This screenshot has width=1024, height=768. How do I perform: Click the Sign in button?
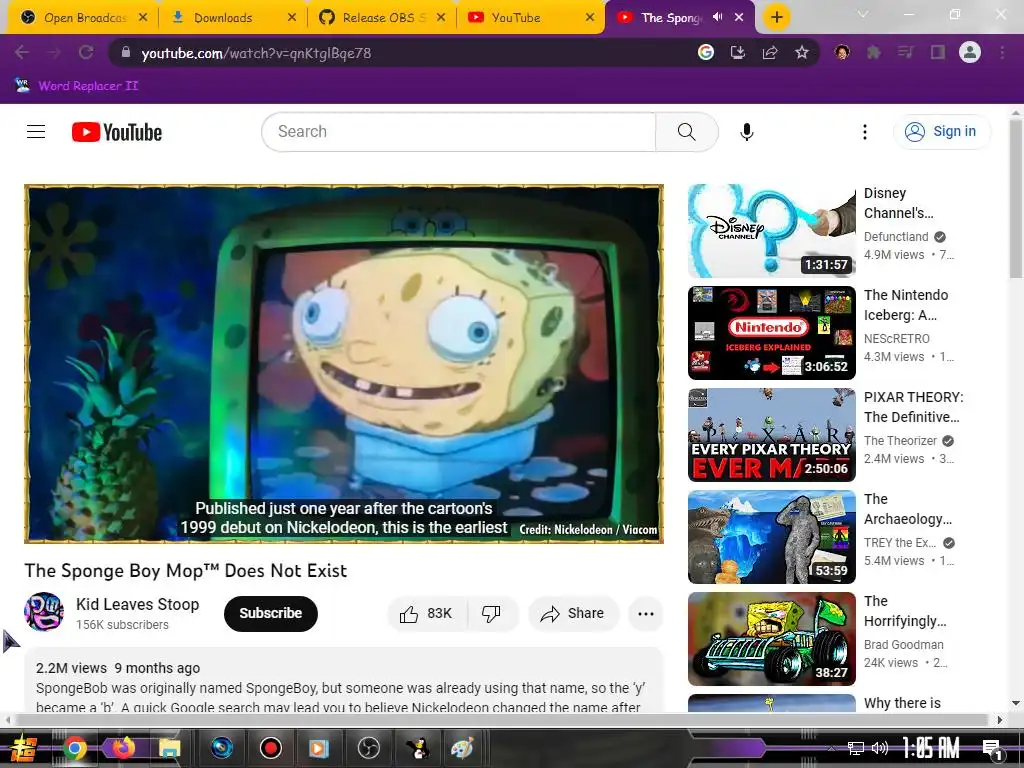pyautogui.click(x=941, y=132)
